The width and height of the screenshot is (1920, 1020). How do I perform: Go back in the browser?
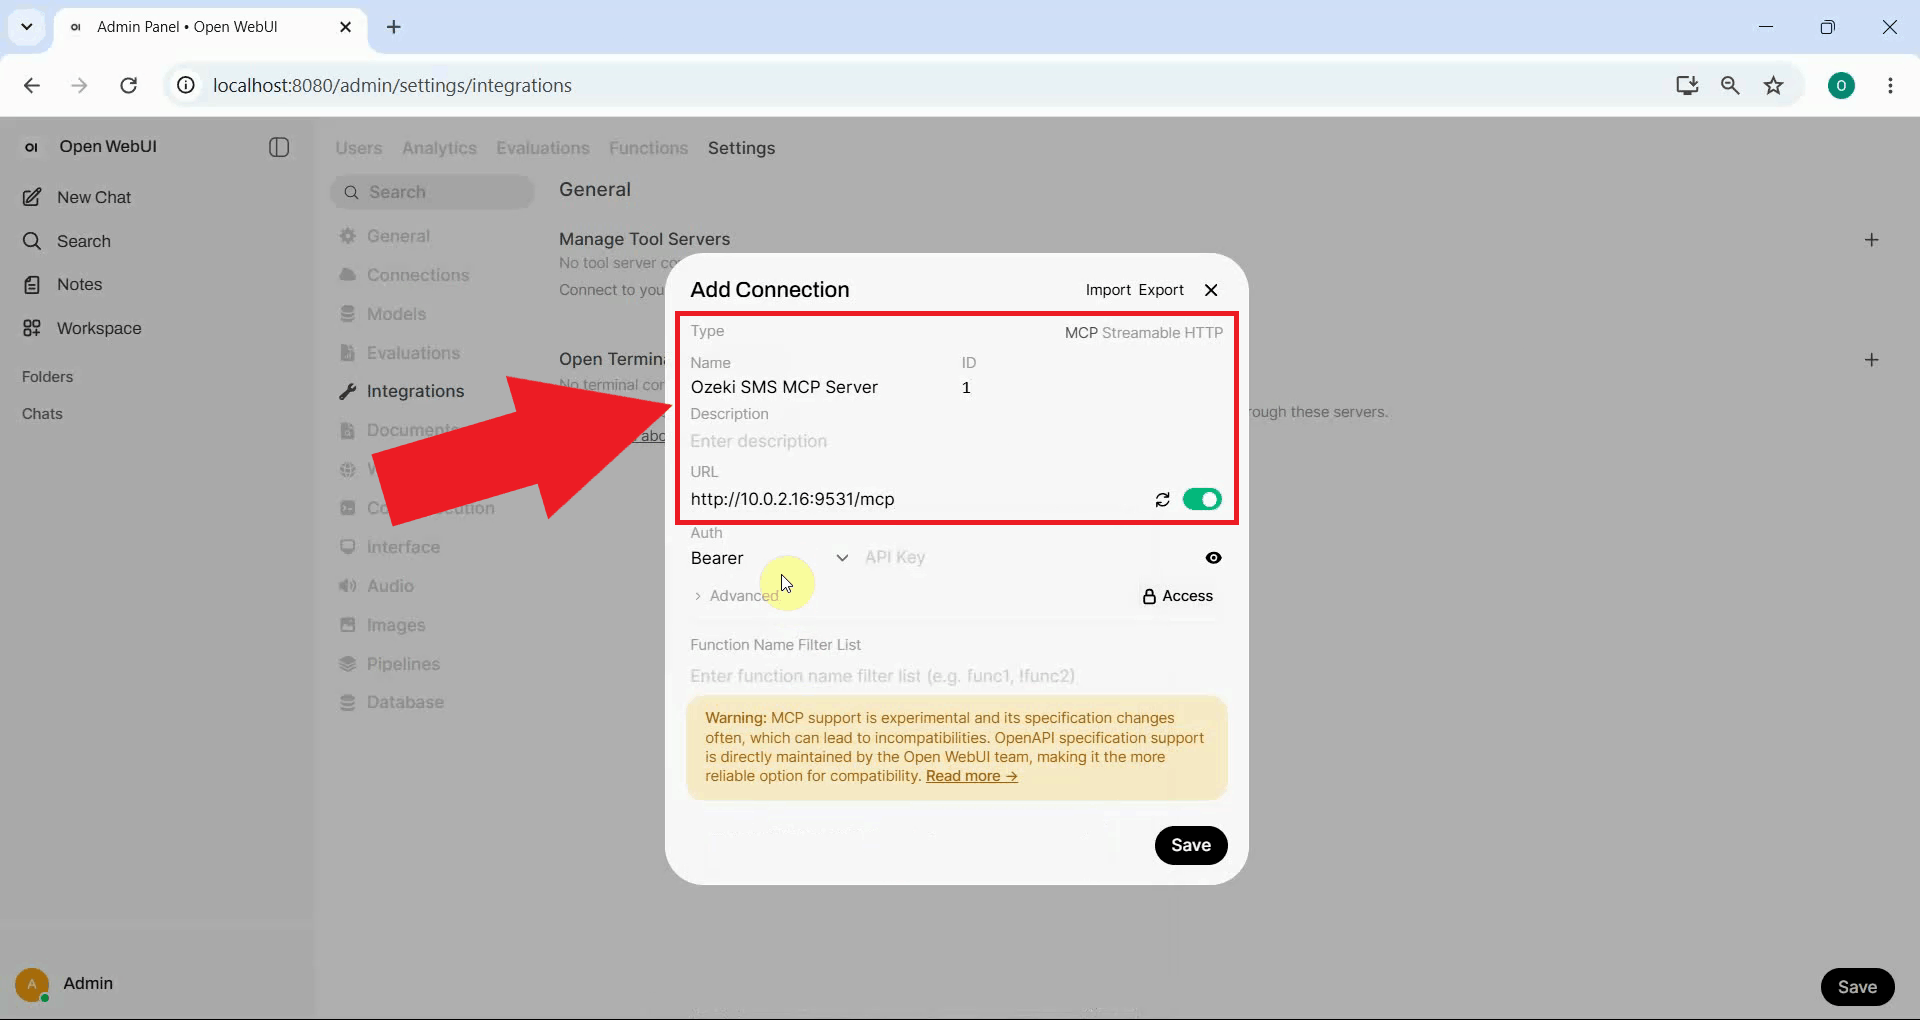[32, 86]
